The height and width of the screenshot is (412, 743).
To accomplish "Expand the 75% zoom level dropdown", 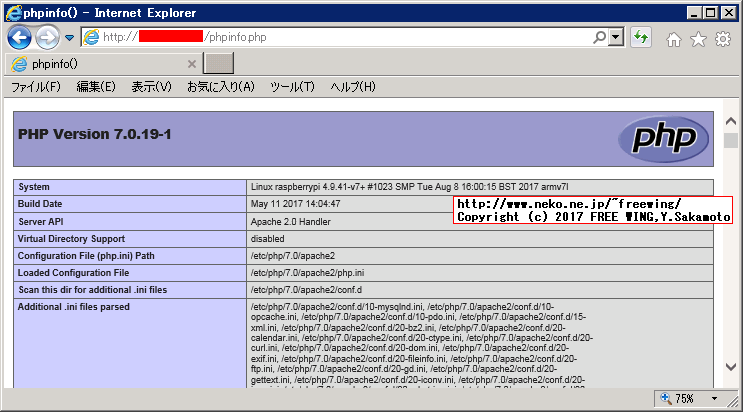I will click(712, 398).
